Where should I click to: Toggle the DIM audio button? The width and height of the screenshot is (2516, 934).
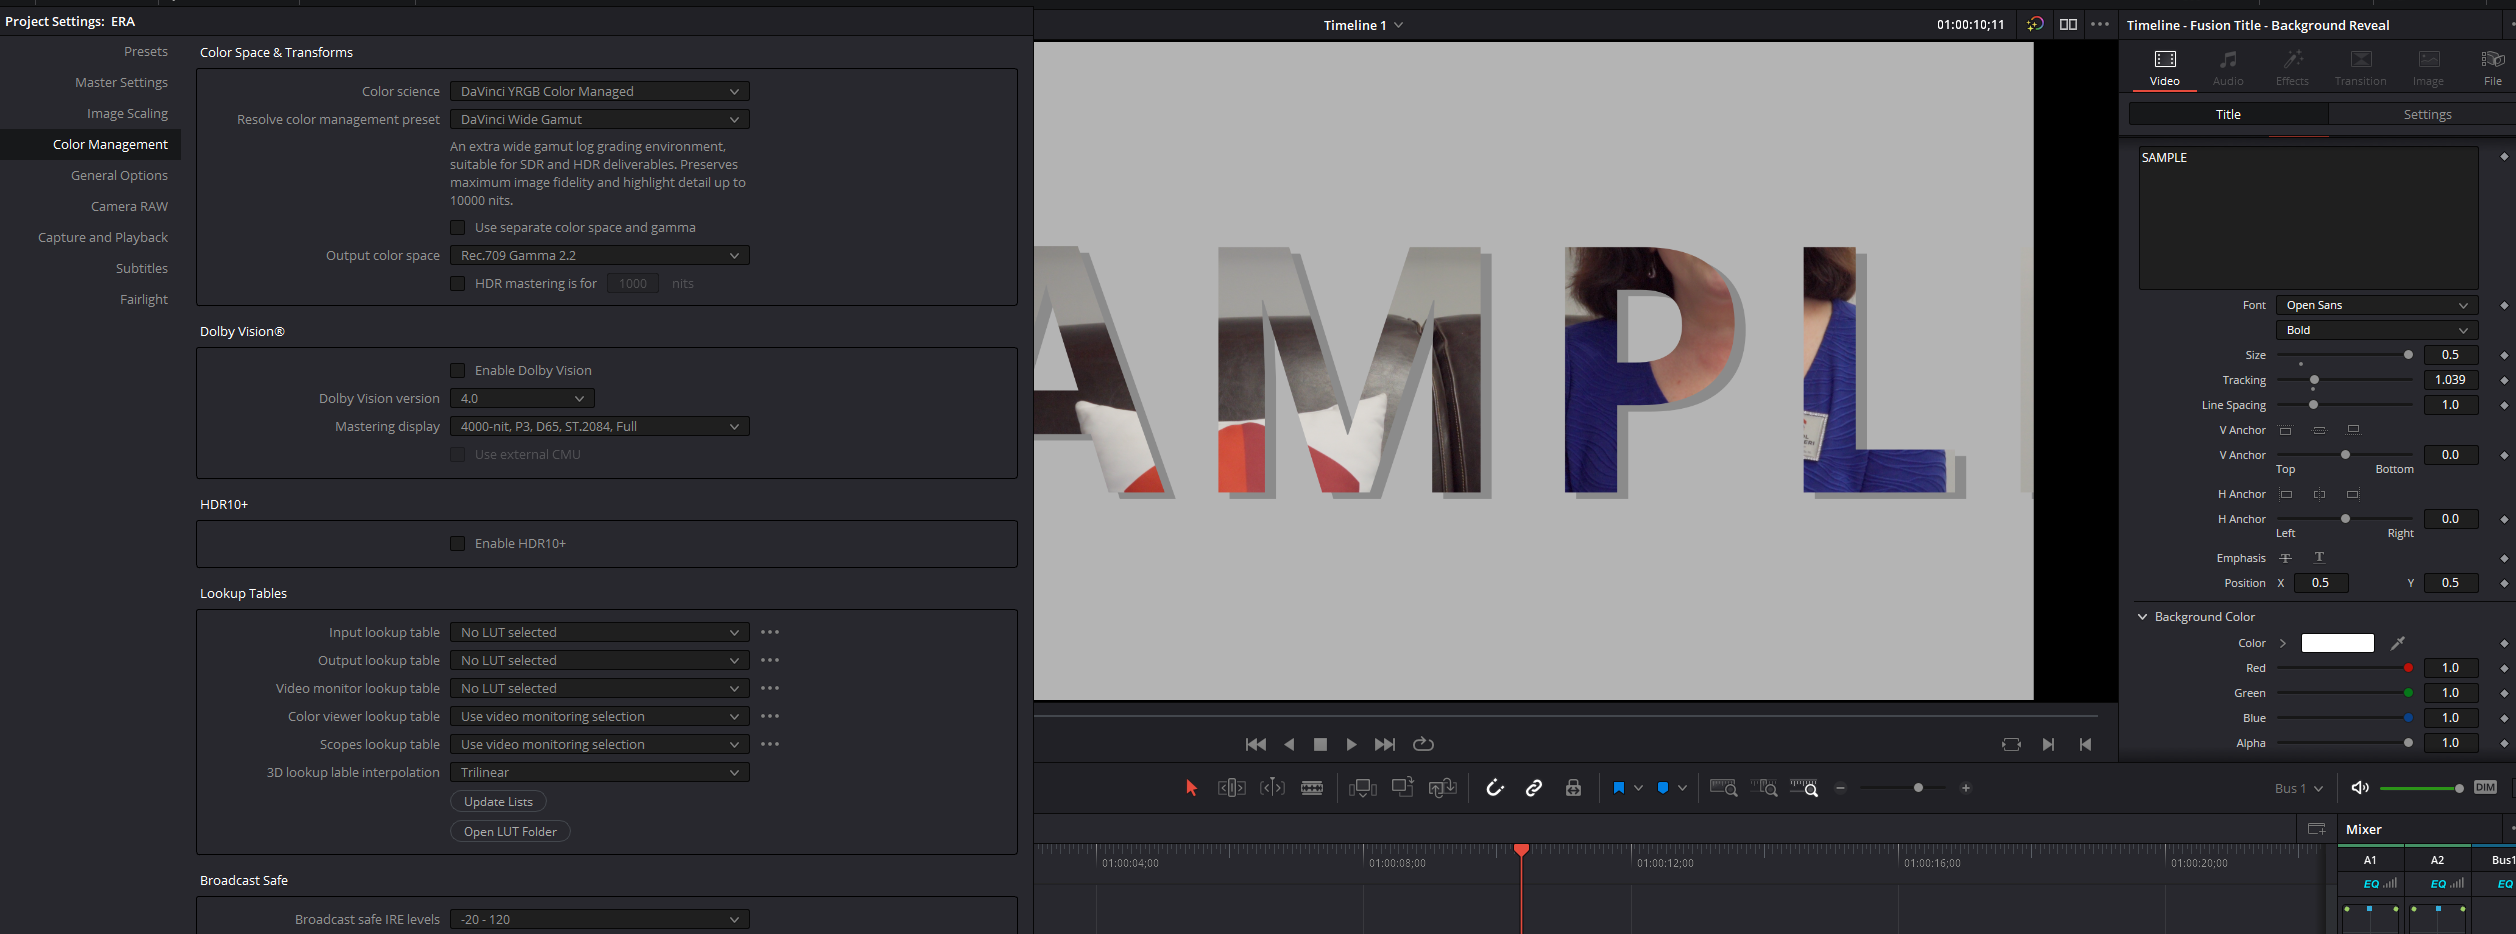click(x=2485, y=787)
